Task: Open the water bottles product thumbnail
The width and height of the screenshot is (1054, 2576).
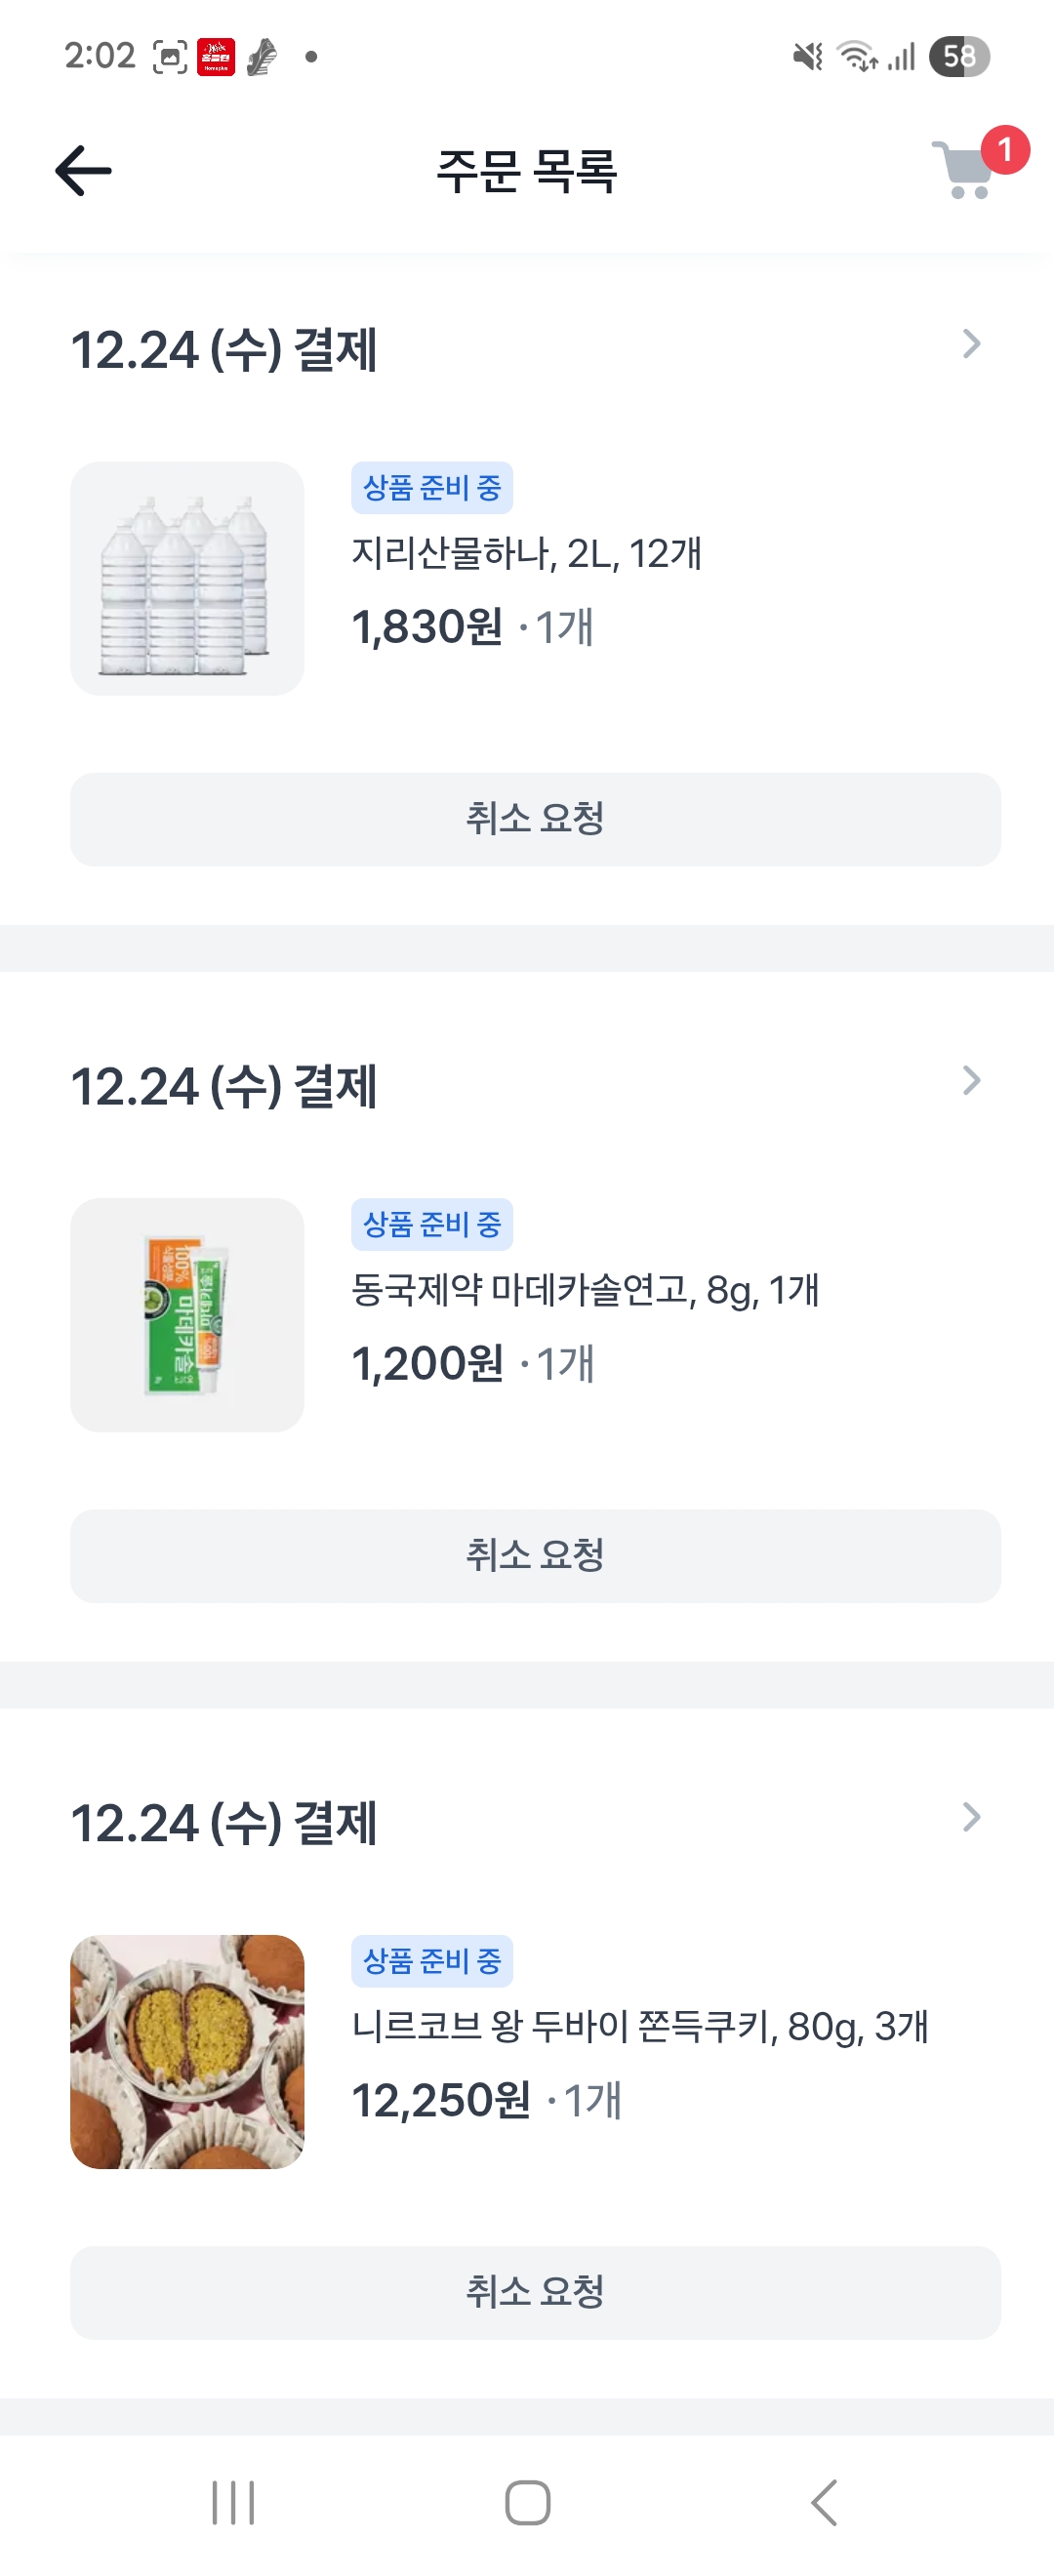Action: [187, 578]
